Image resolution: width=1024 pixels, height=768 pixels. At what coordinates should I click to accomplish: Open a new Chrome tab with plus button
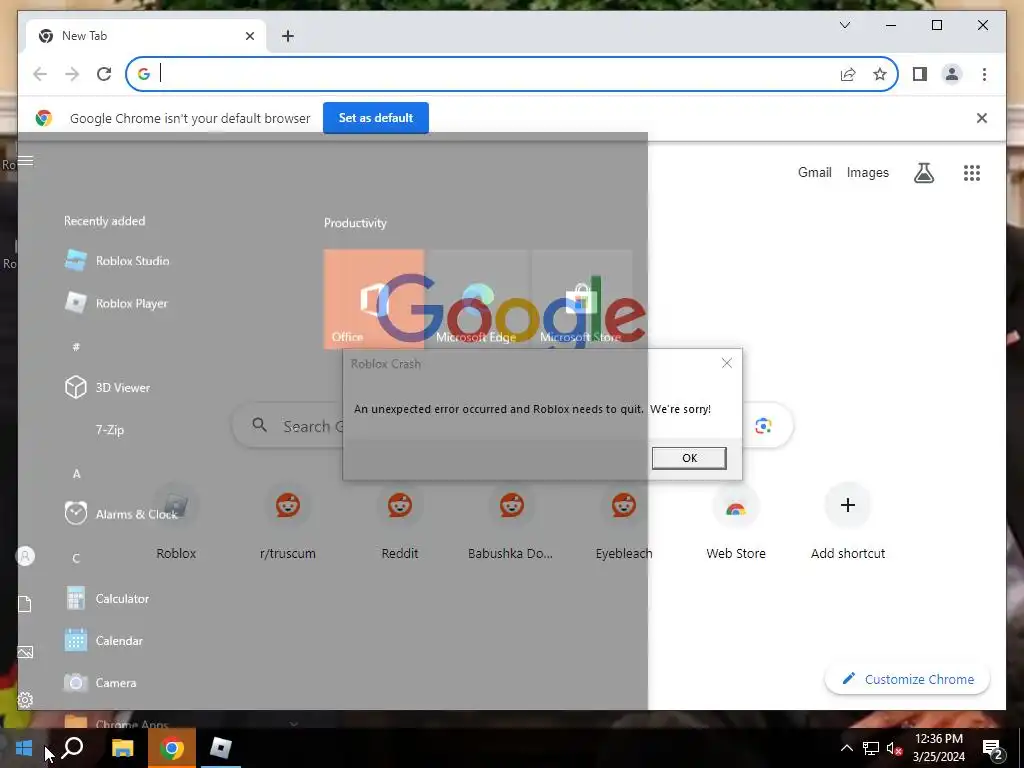(x=288, y=36)
